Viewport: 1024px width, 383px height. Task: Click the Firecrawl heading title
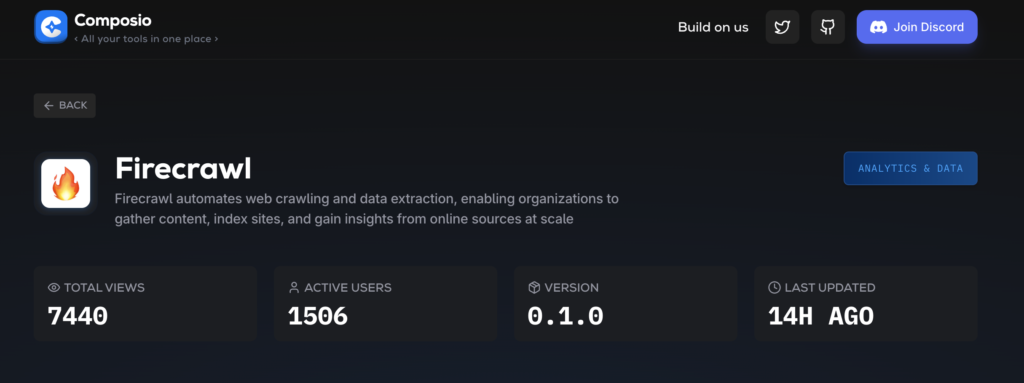(x=183, y=169)
